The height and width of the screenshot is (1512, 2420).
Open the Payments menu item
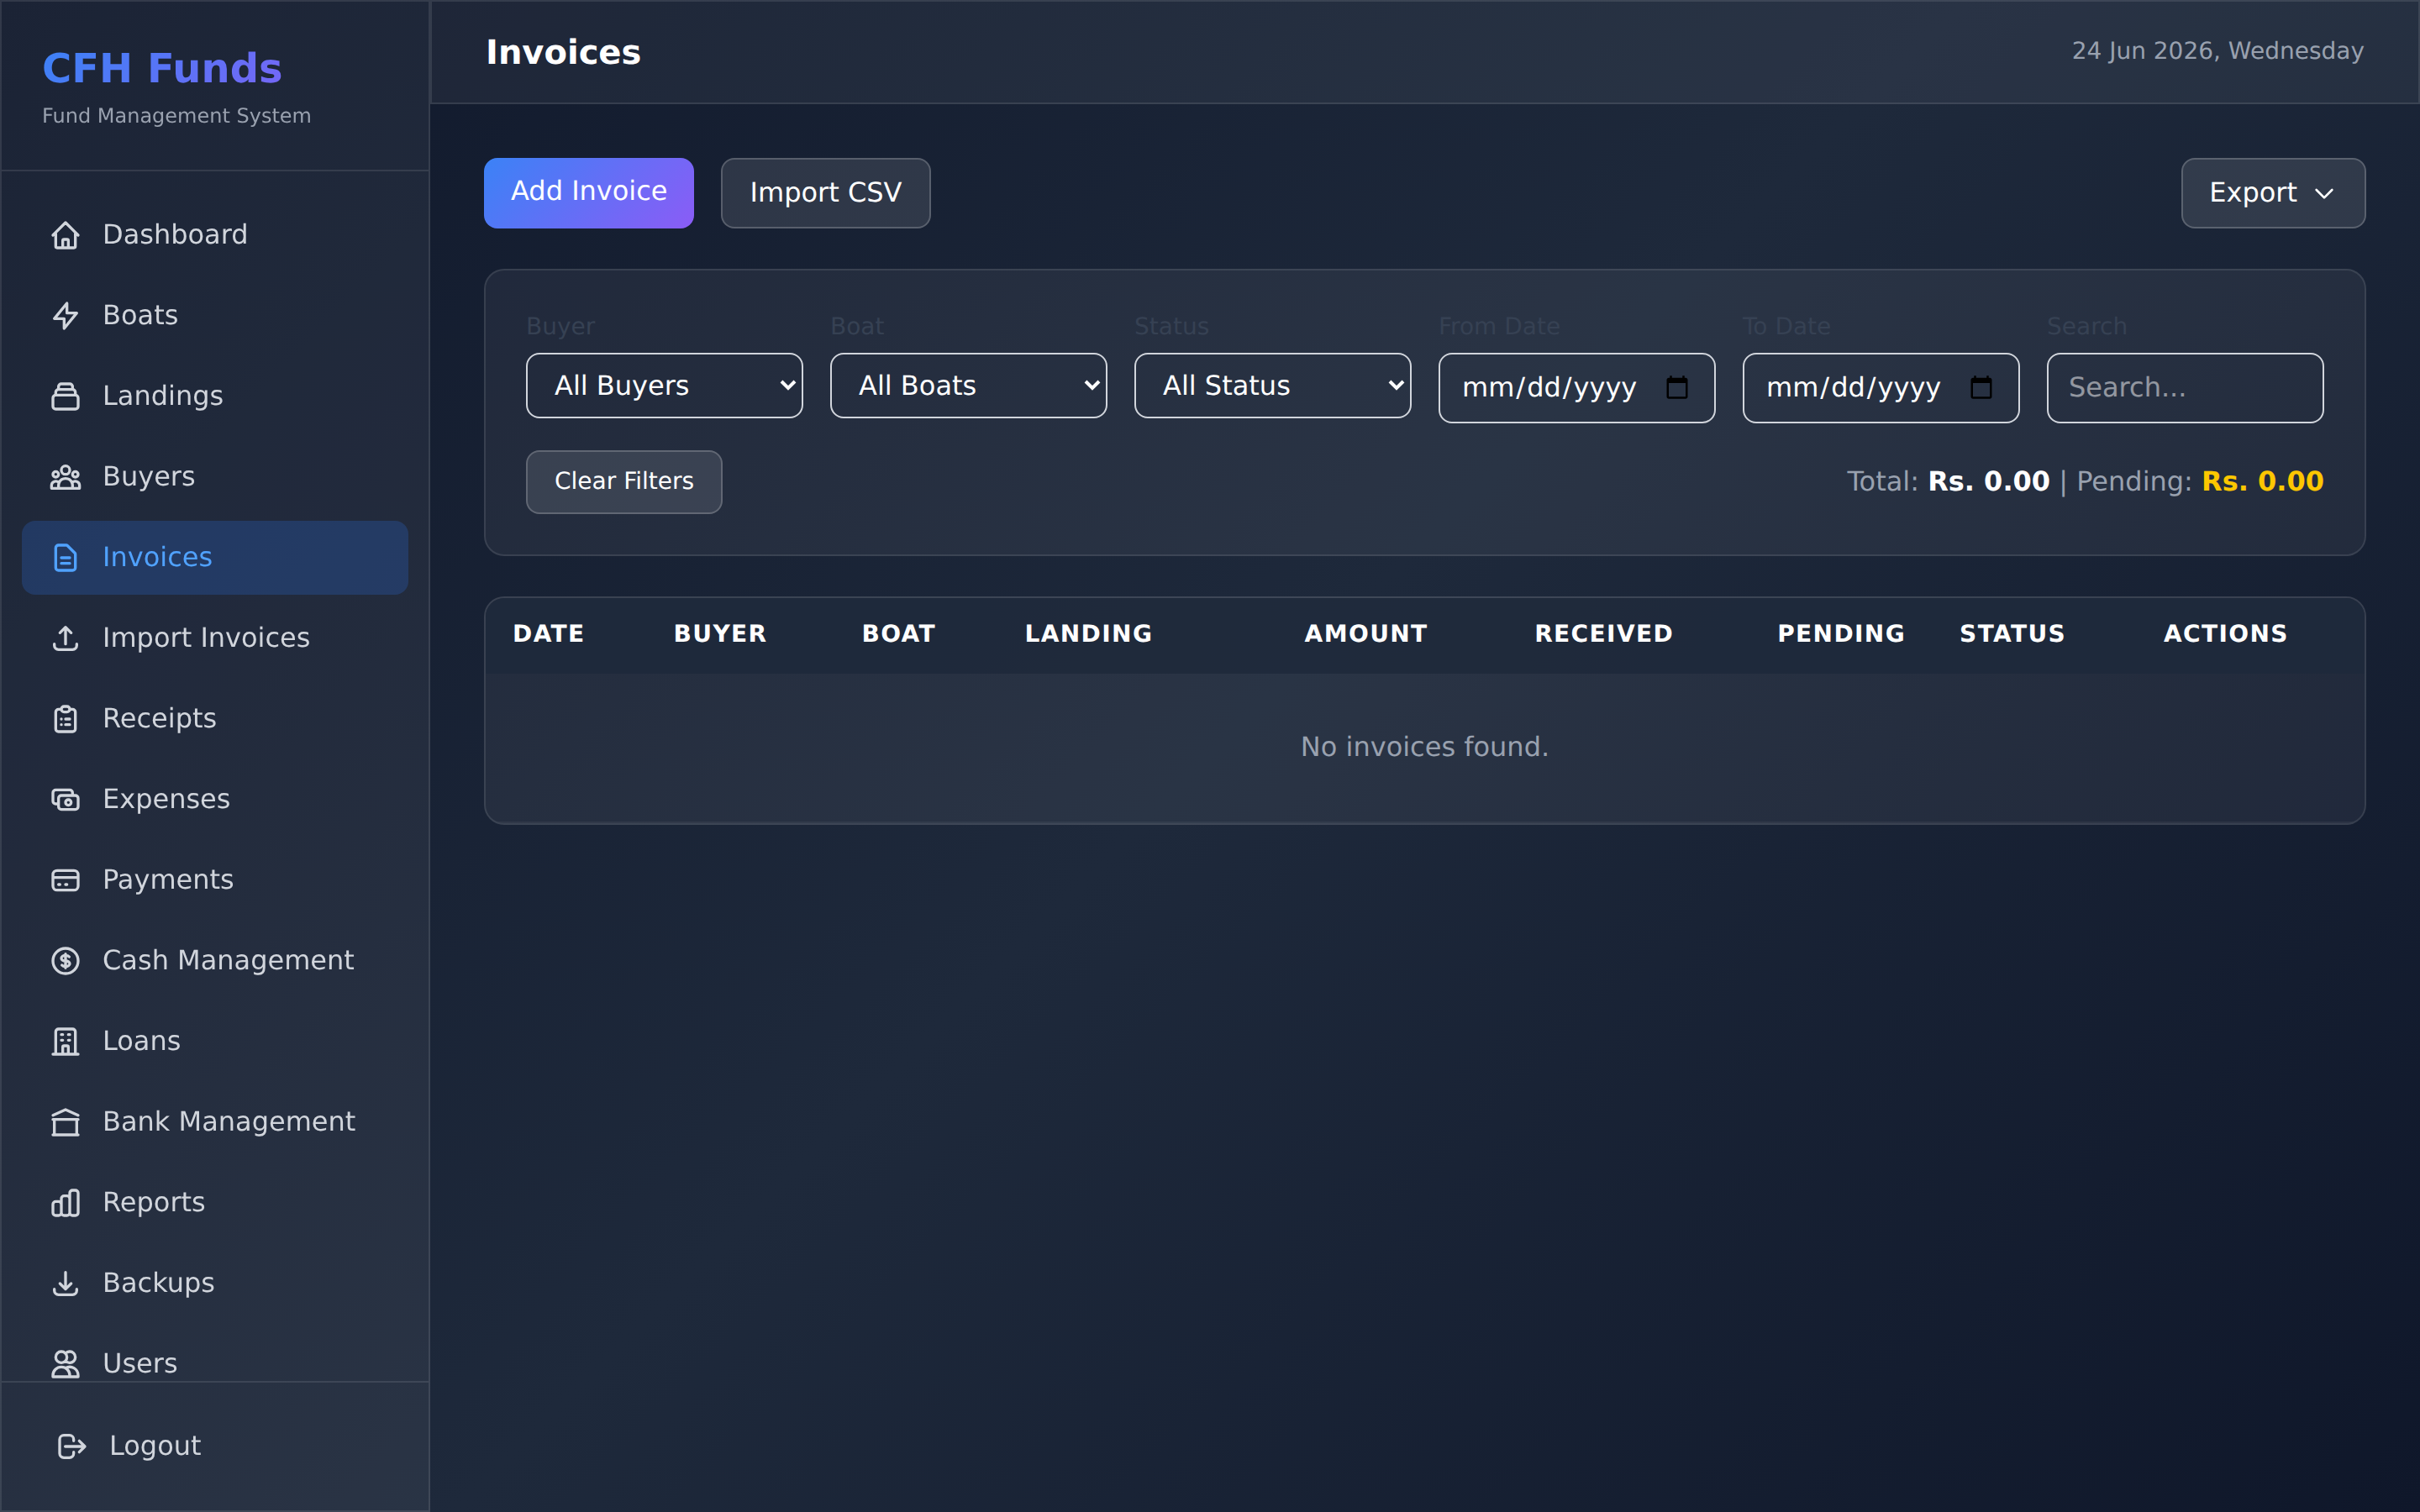(215, 880)
